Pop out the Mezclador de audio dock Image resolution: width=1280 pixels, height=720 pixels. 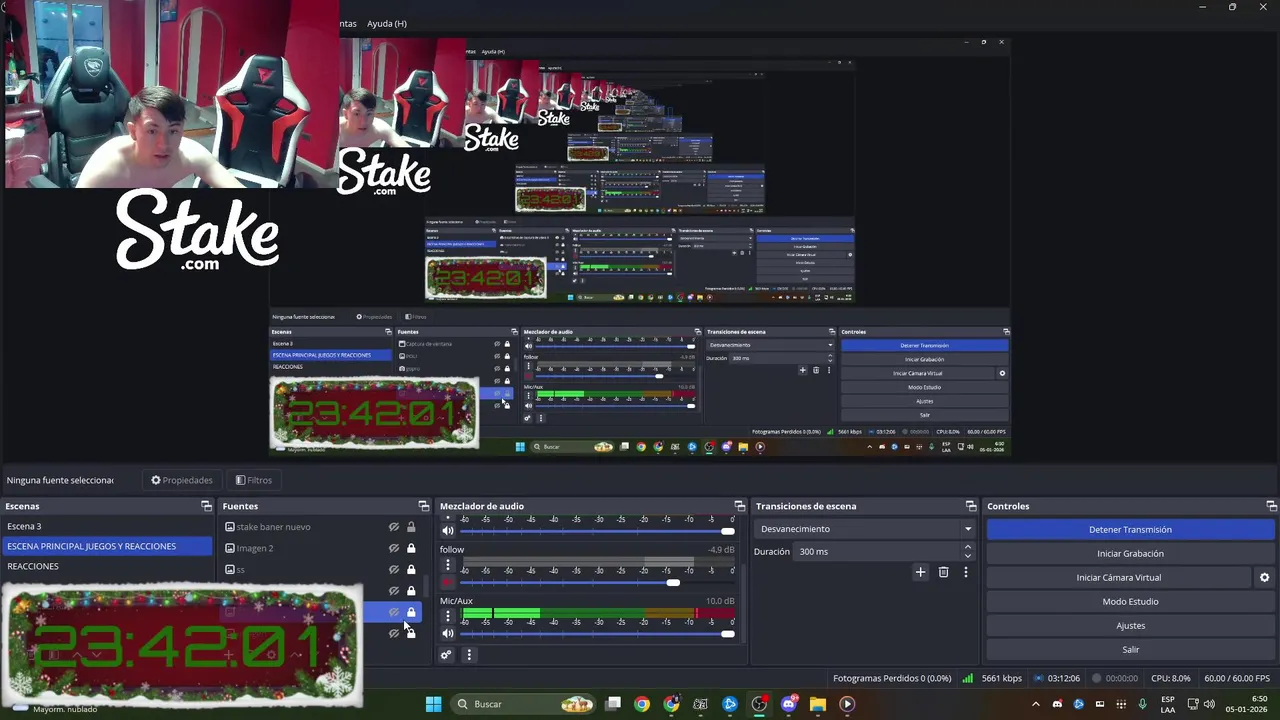point(740,506)
